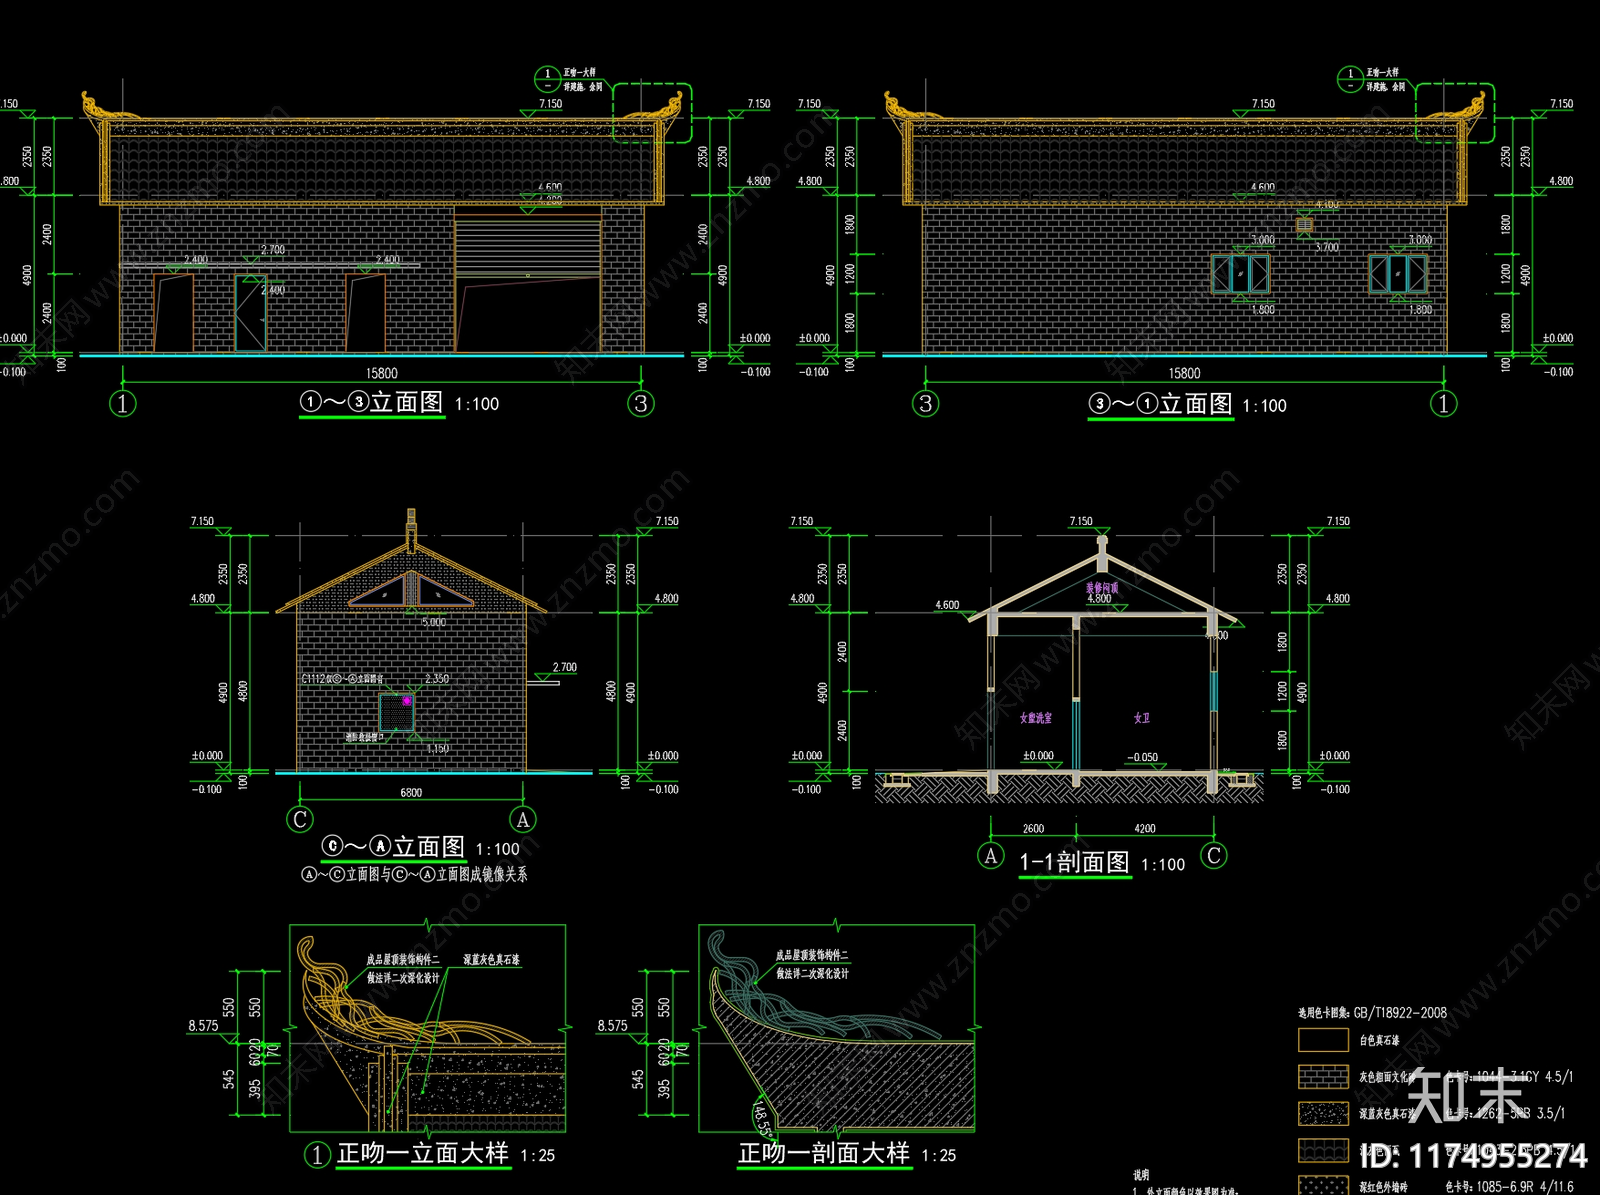Click the 4200 dimension in section
This screenshot has height=1195, width=1600.
pos(1145,828)
